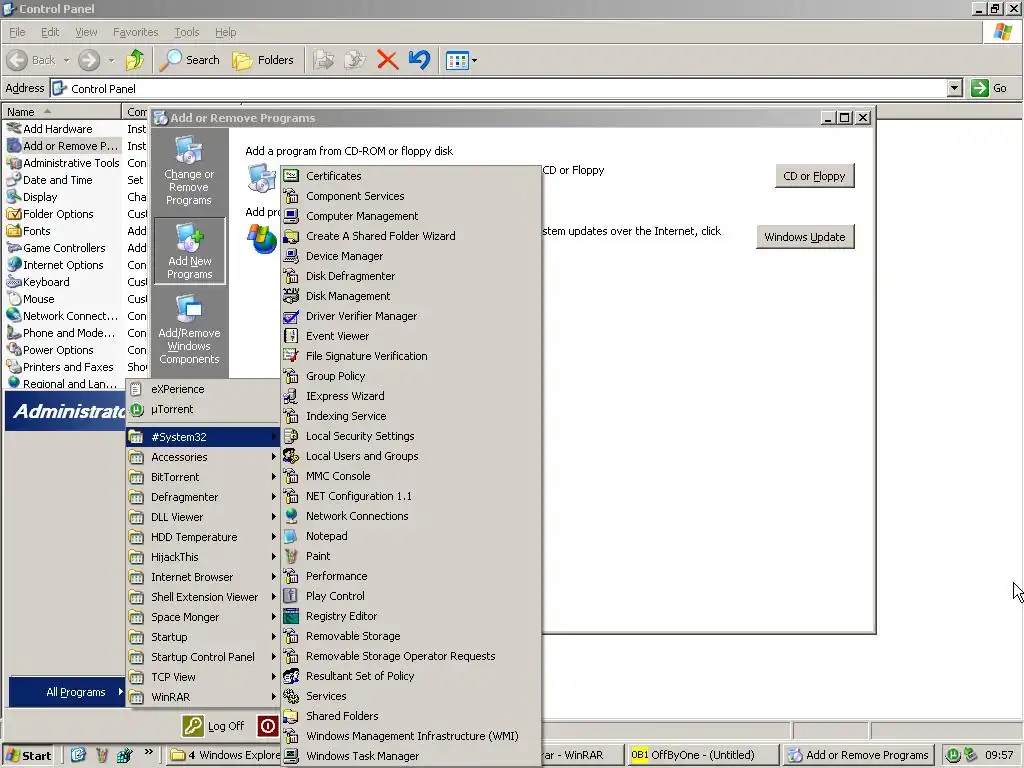
Task: Open Disk Management entry
Action: [411, 296]
